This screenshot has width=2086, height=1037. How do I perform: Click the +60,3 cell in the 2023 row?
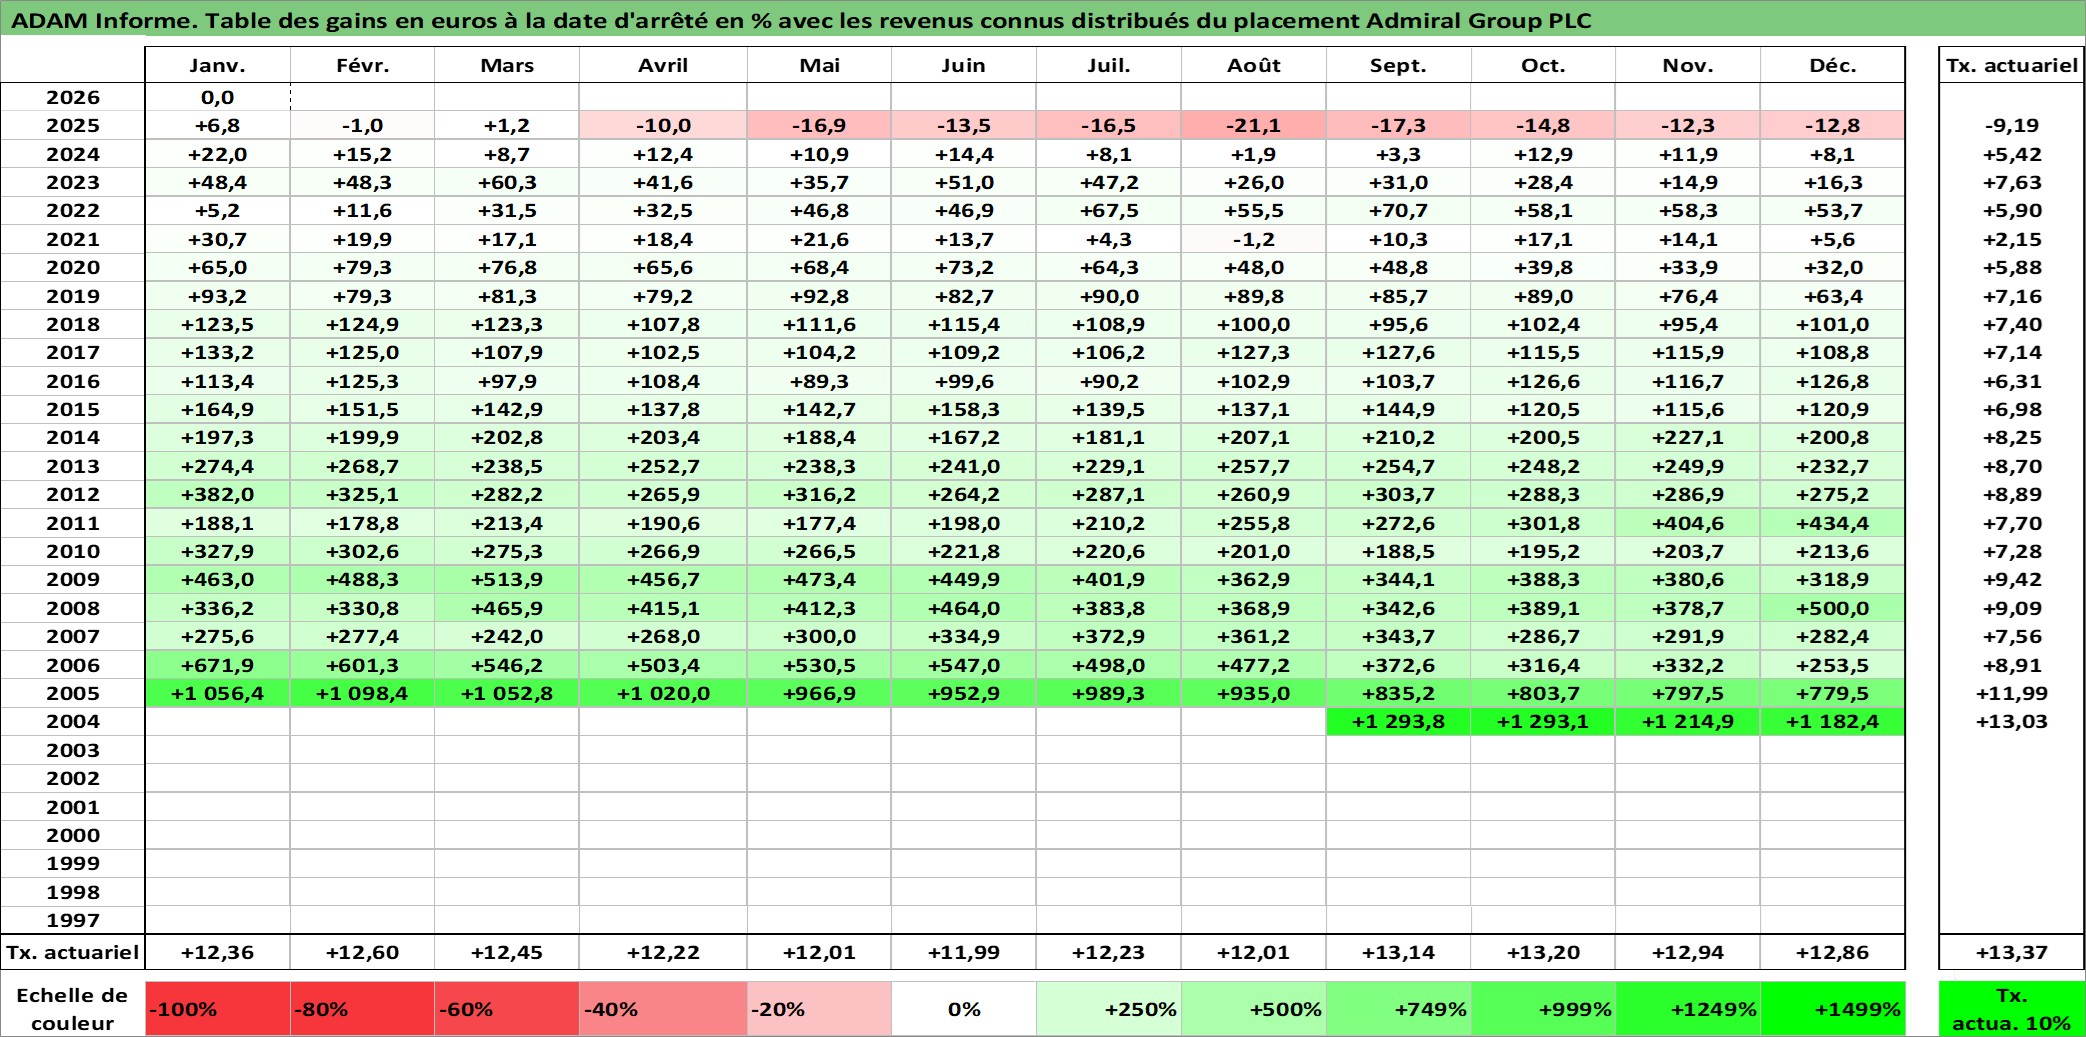coord(507,182)
